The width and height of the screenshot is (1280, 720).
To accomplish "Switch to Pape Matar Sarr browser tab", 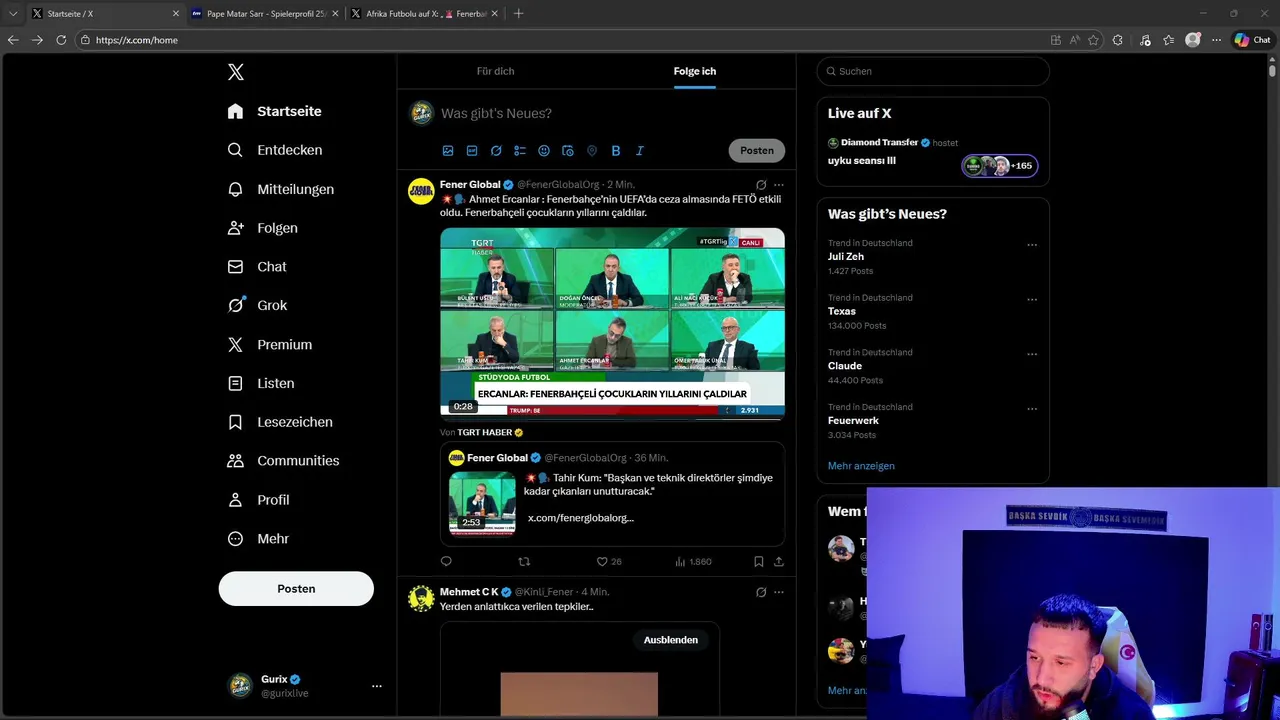I will [x=265, y=14].
